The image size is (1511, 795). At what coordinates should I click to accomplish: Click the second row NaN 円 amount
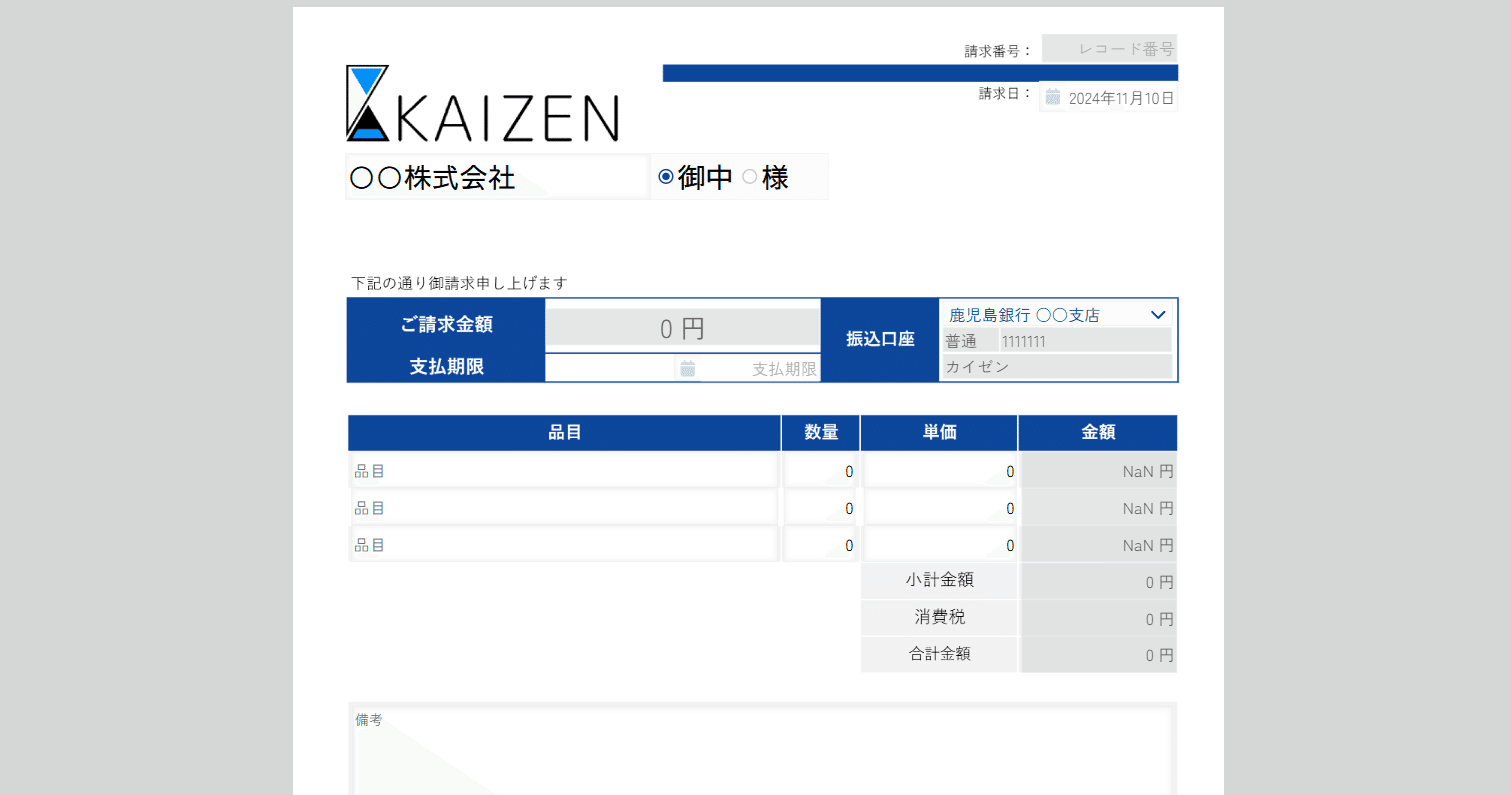pyautogui.click(x=1098, y=508)
